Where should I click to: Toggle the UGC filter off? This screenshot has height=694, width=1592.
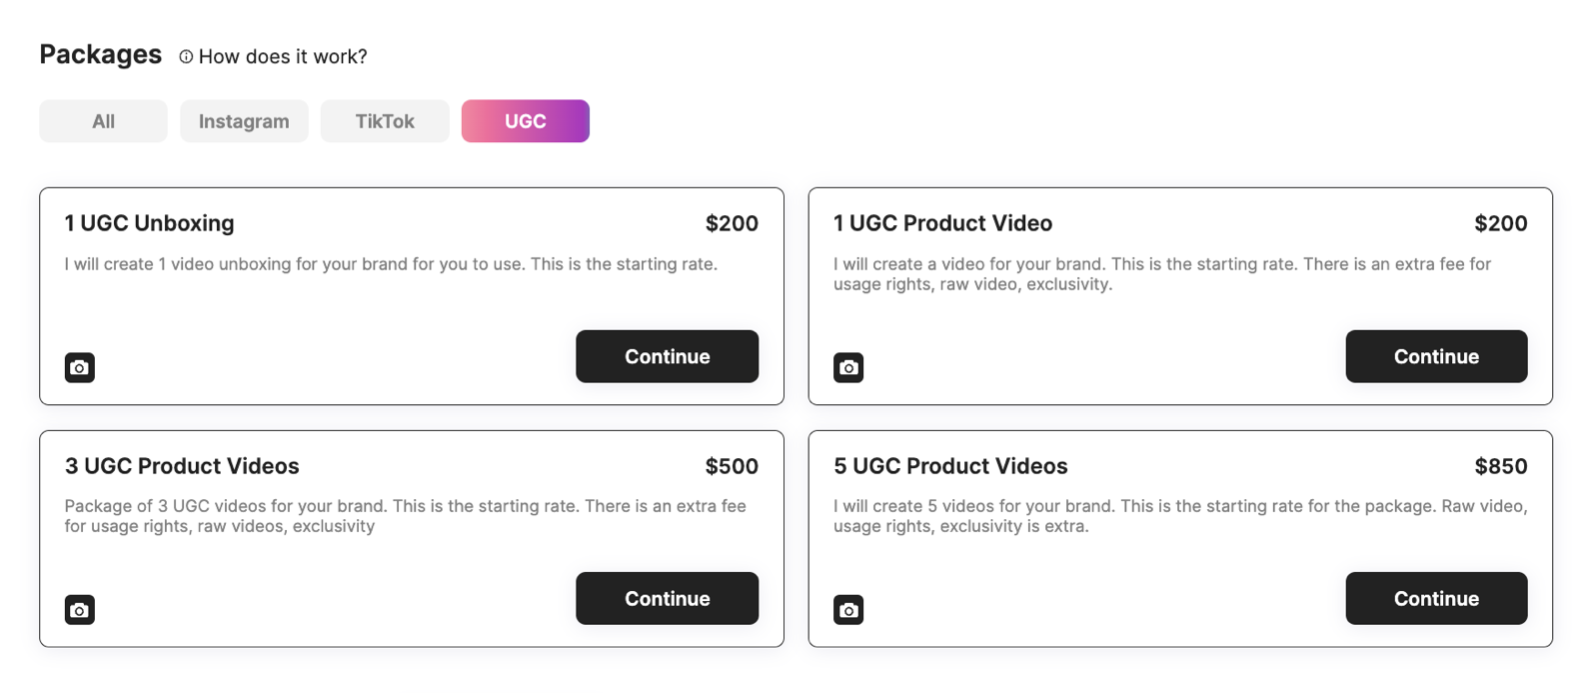(525, 120)
